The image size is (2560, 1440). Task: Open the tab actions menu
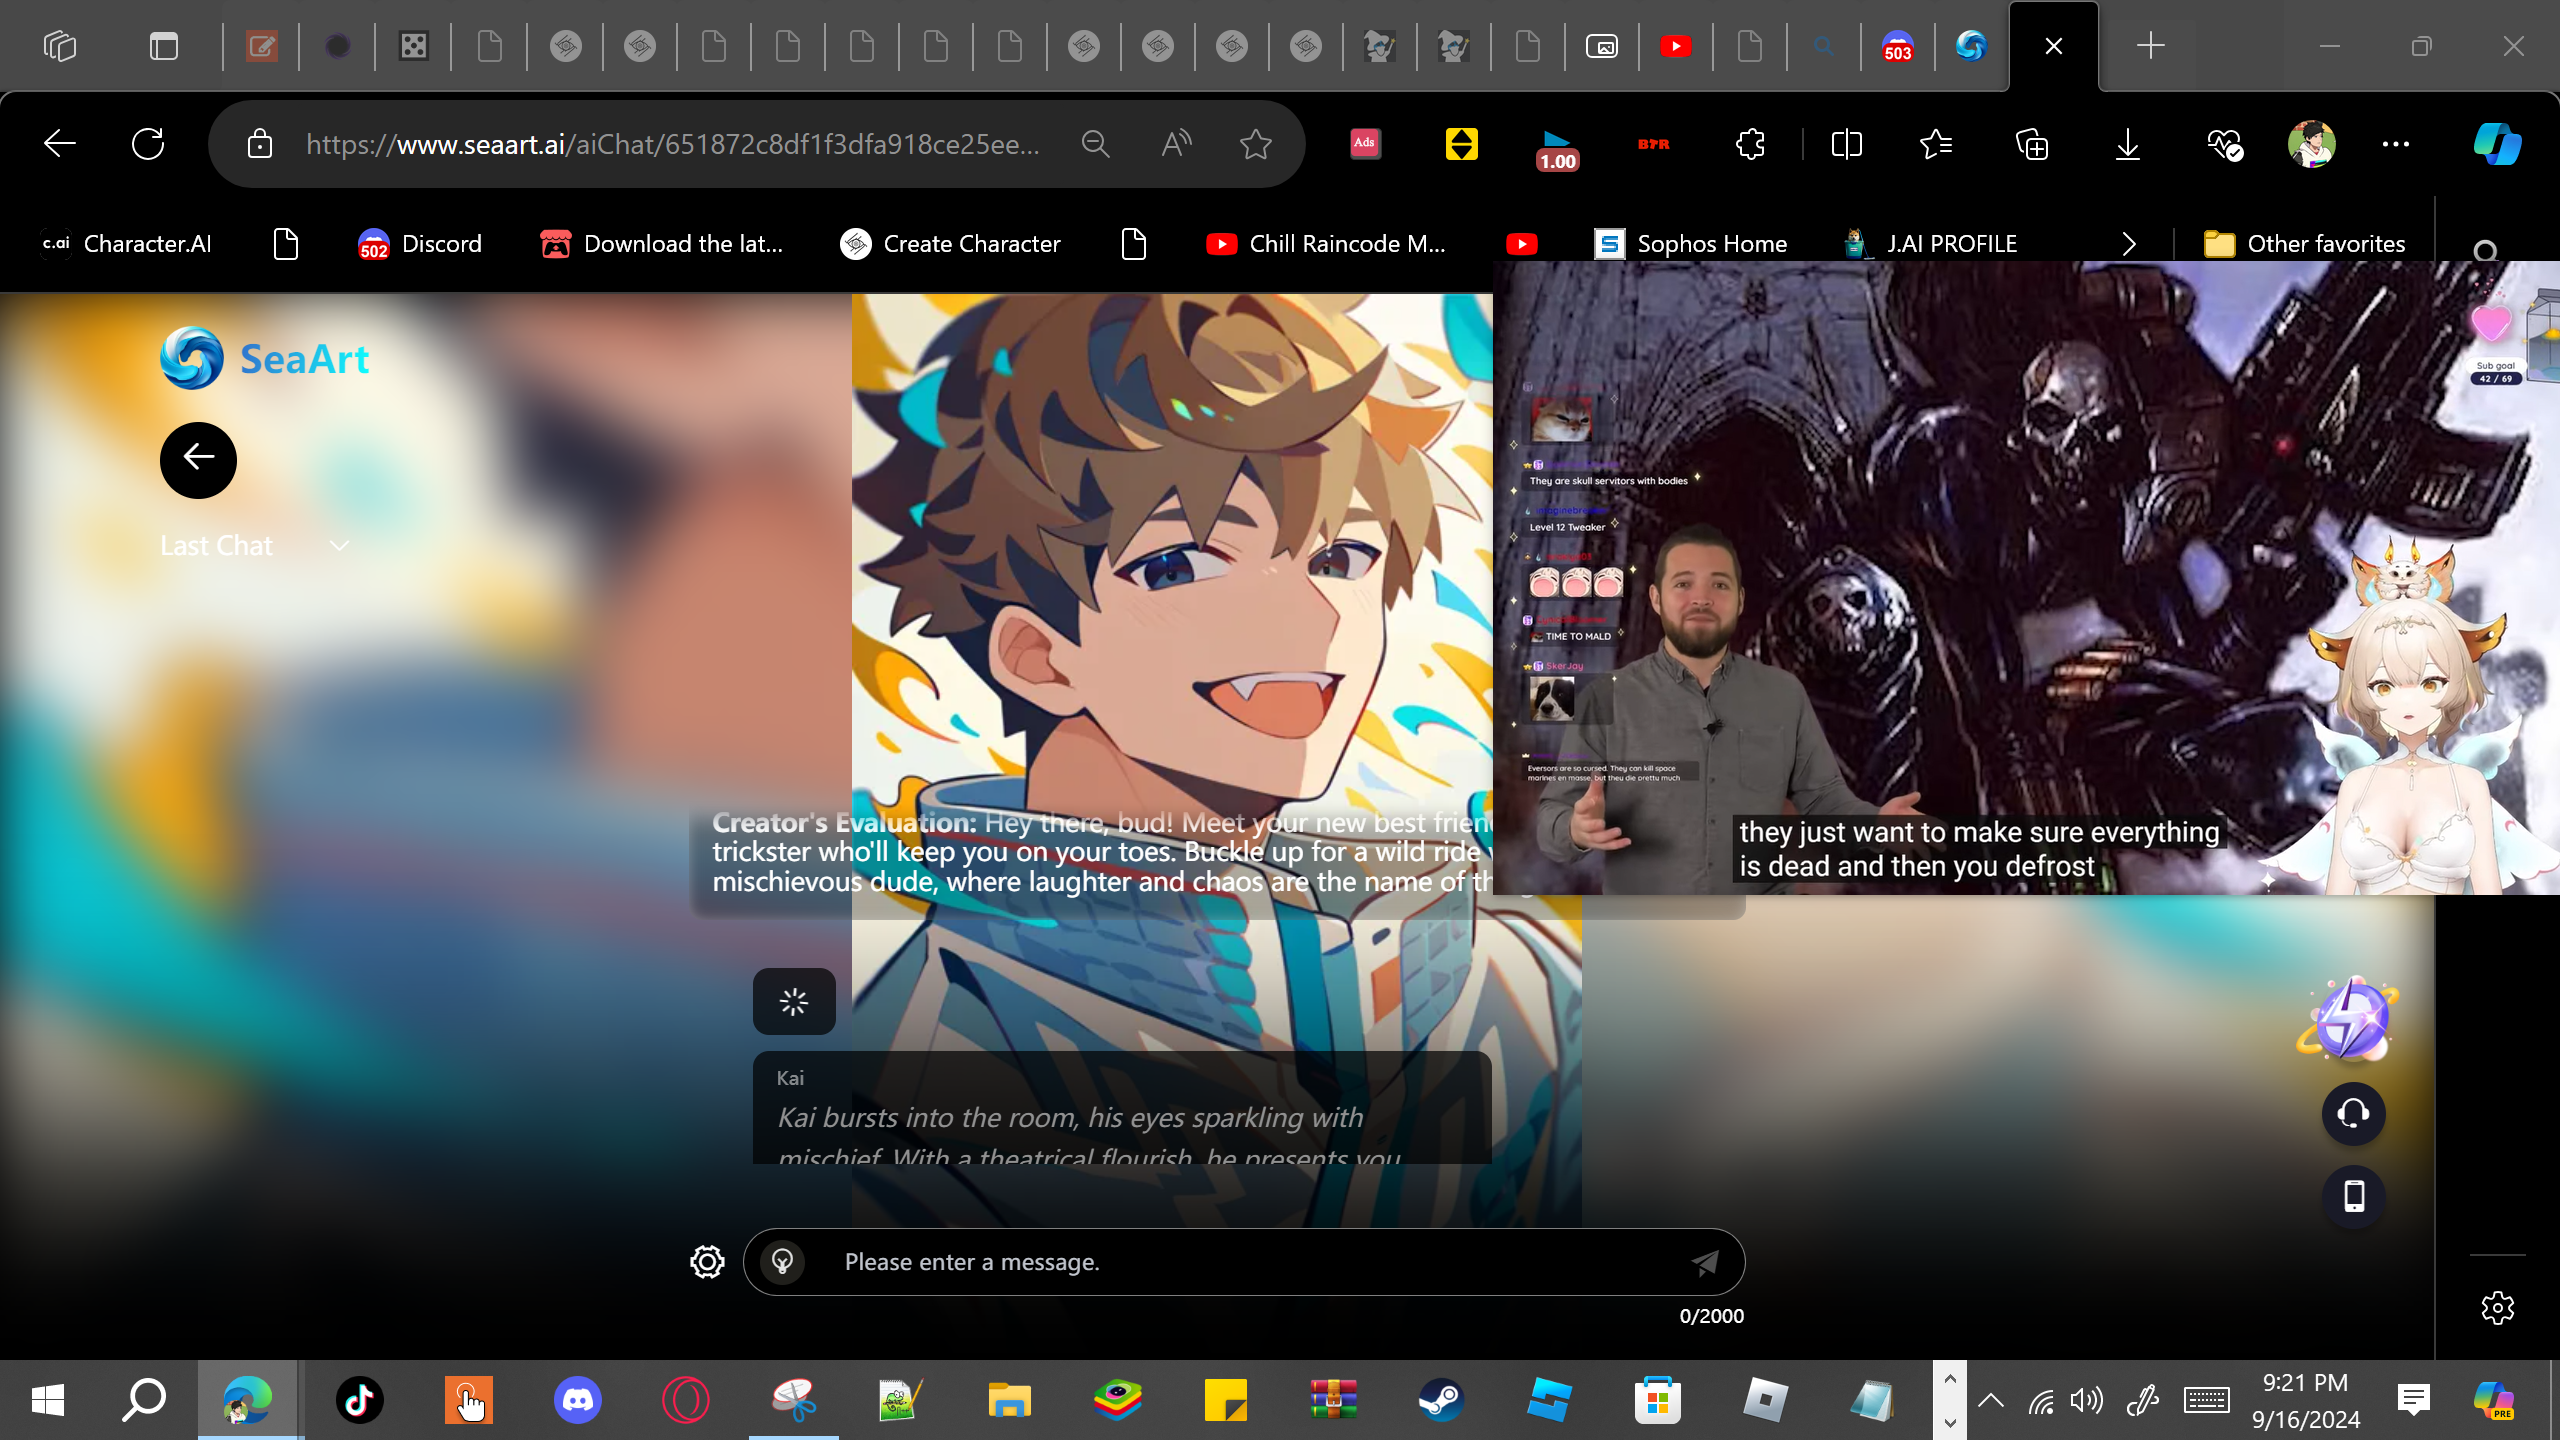(x=164, y=46)
